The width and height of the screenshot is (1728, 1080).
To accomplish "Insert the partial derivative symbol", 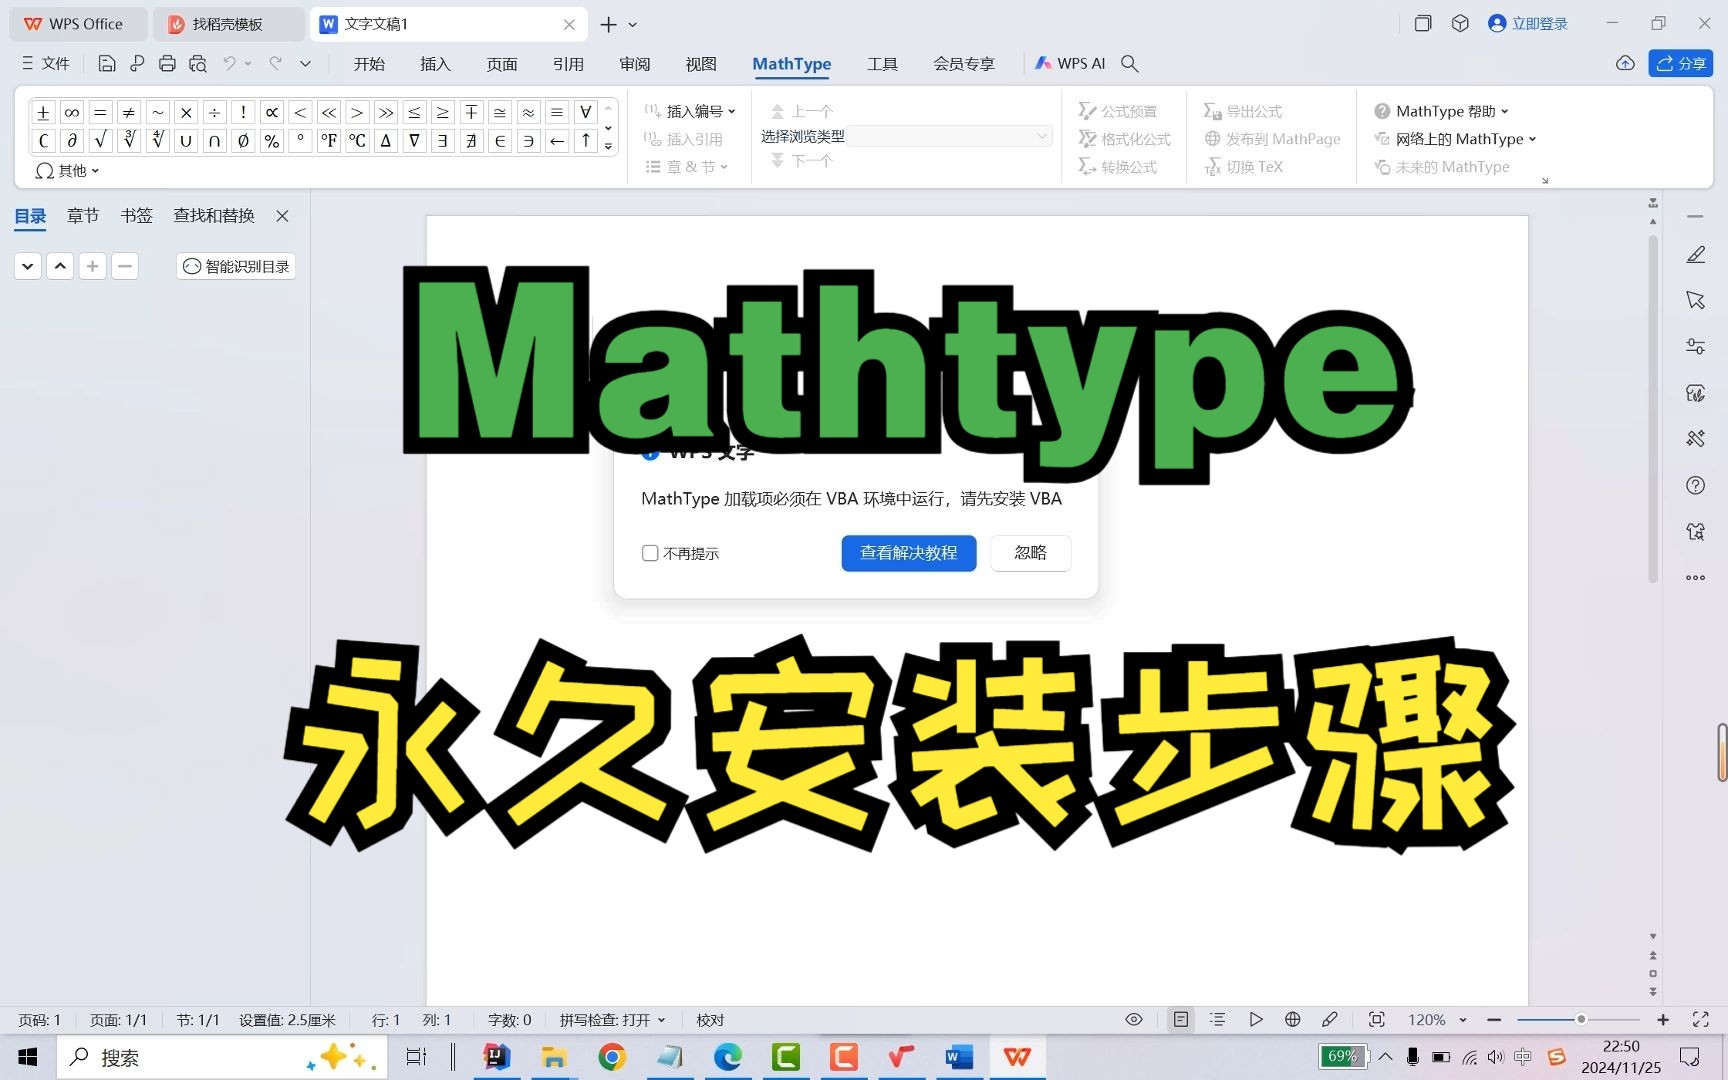I will pos(72,141).
